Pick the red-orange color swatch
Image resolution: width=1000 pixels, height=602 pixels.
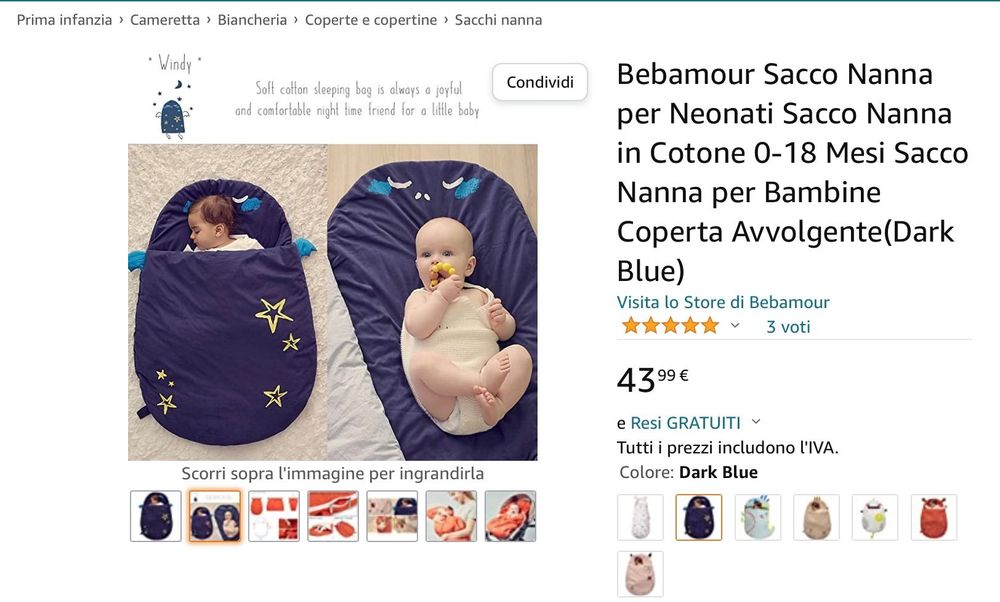[934, 517]
